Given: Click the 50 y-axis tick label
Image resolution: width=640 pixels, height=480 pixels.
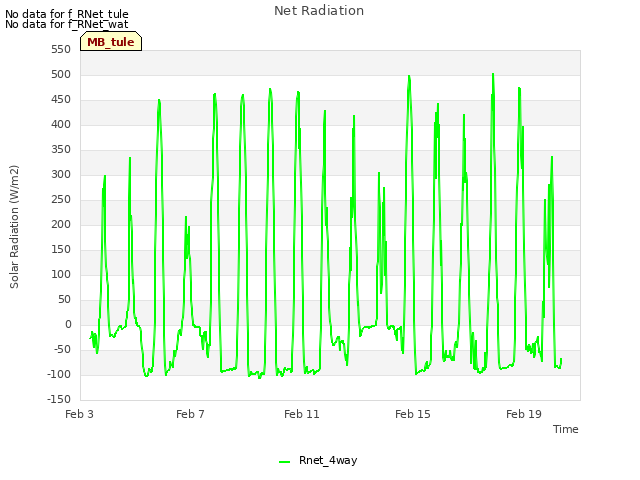Looking at the screenshot, I should point(64,299).
